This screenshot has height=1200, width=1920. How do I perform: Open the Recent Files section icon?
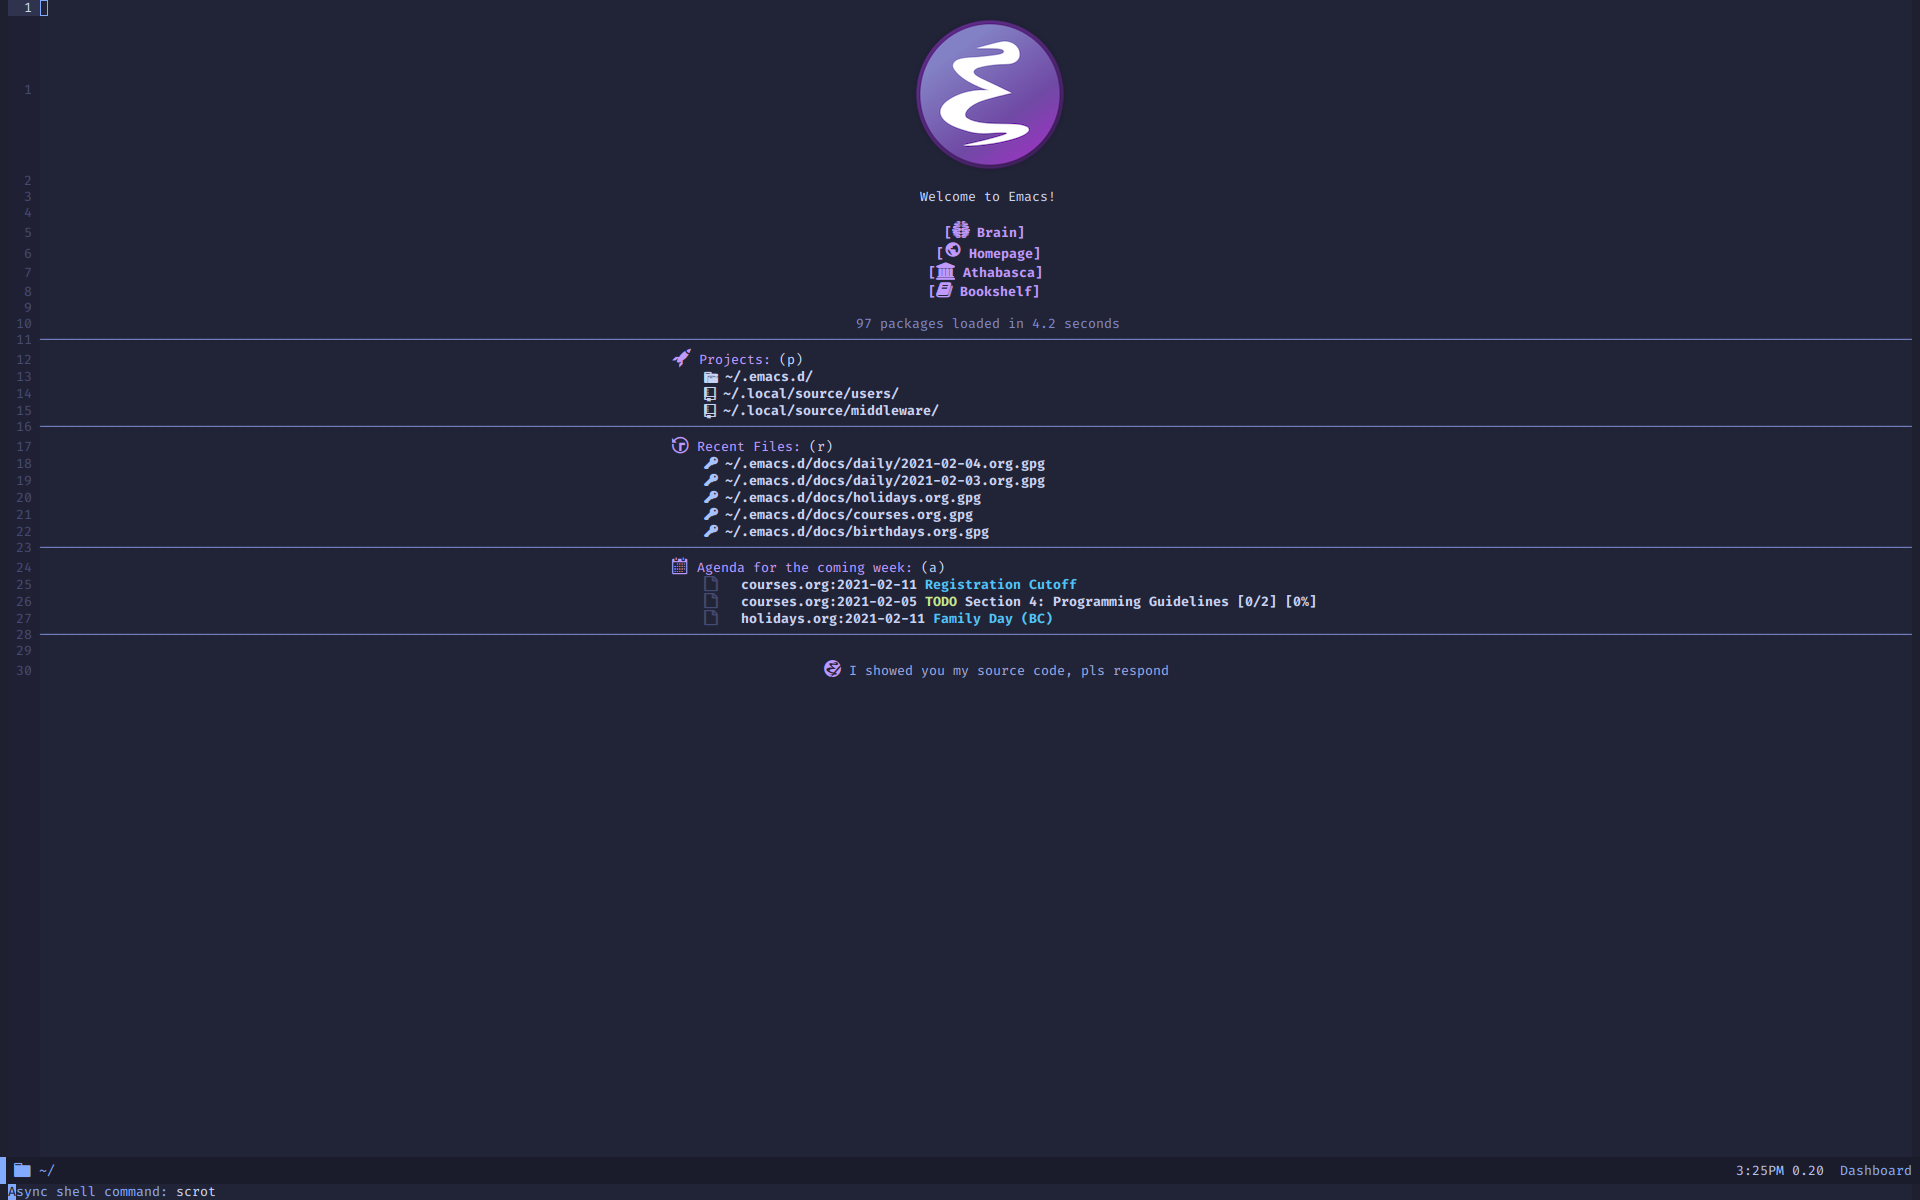click(680, 444)
